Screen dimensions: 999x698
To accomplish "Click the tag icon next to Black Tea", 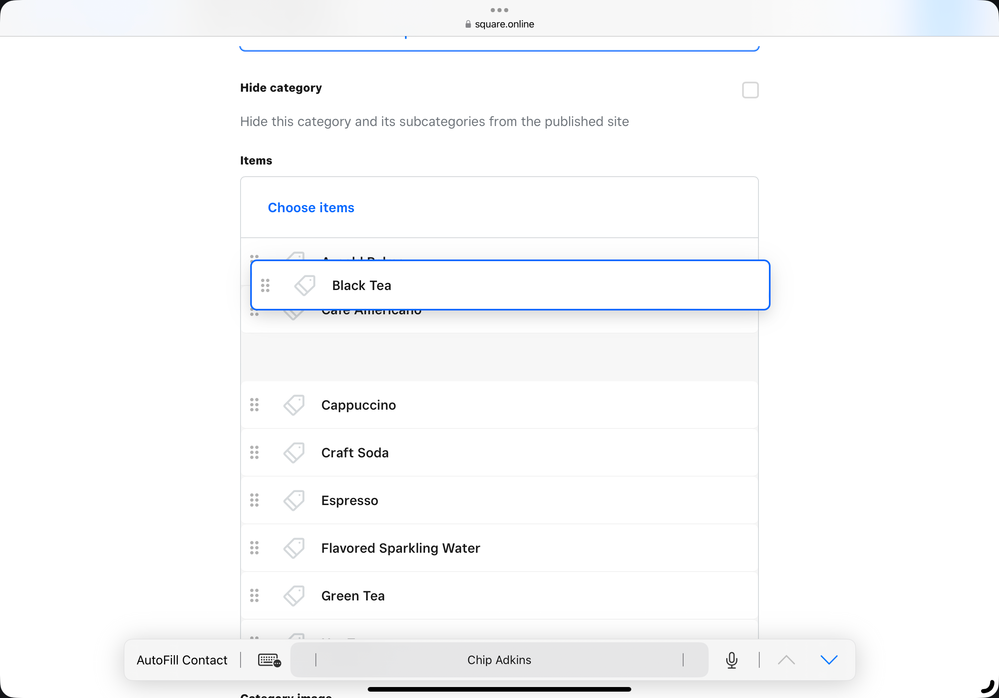I will tap(305, 285).
